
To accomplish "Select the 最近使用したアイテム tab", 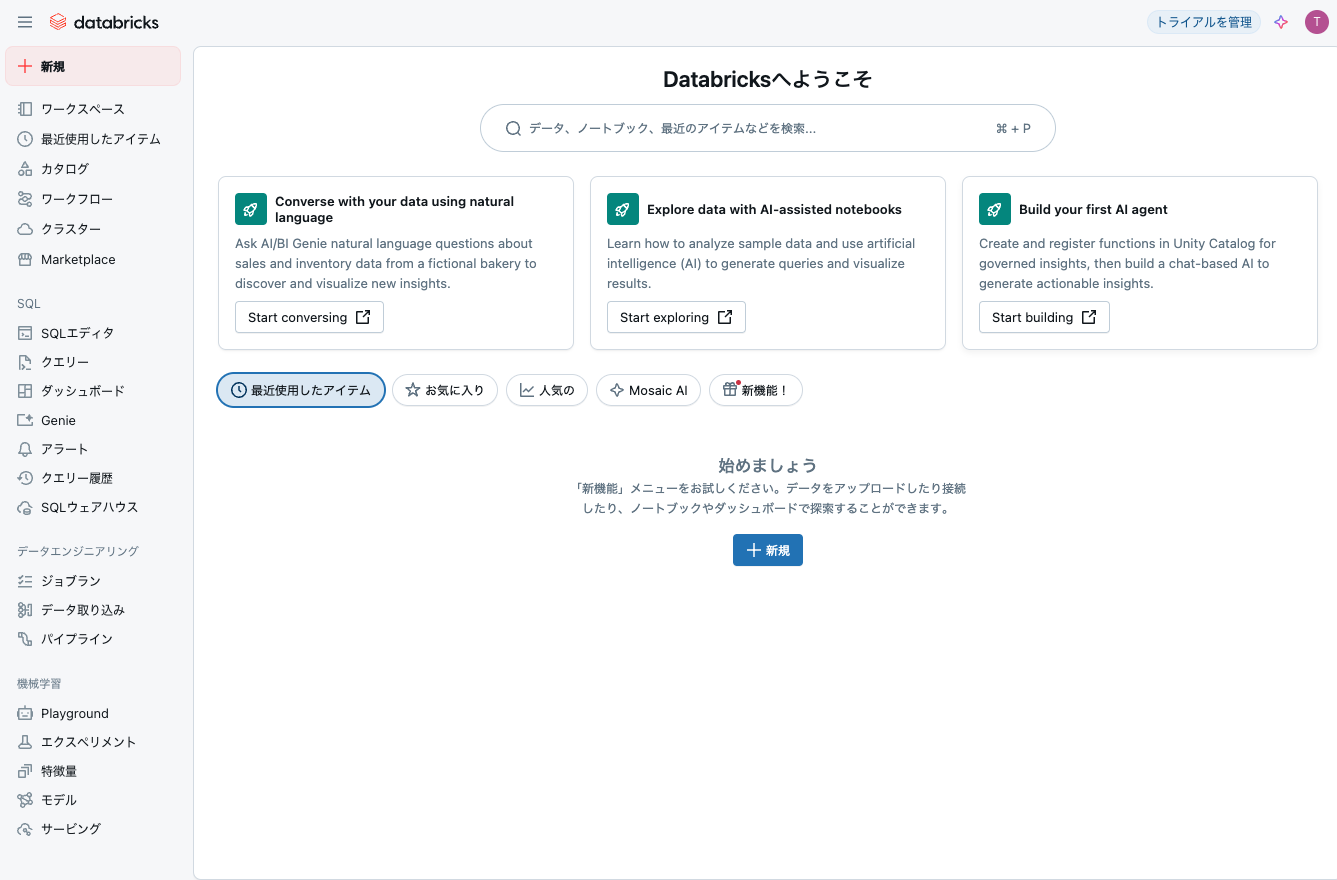I will click(x=301, y=390).
